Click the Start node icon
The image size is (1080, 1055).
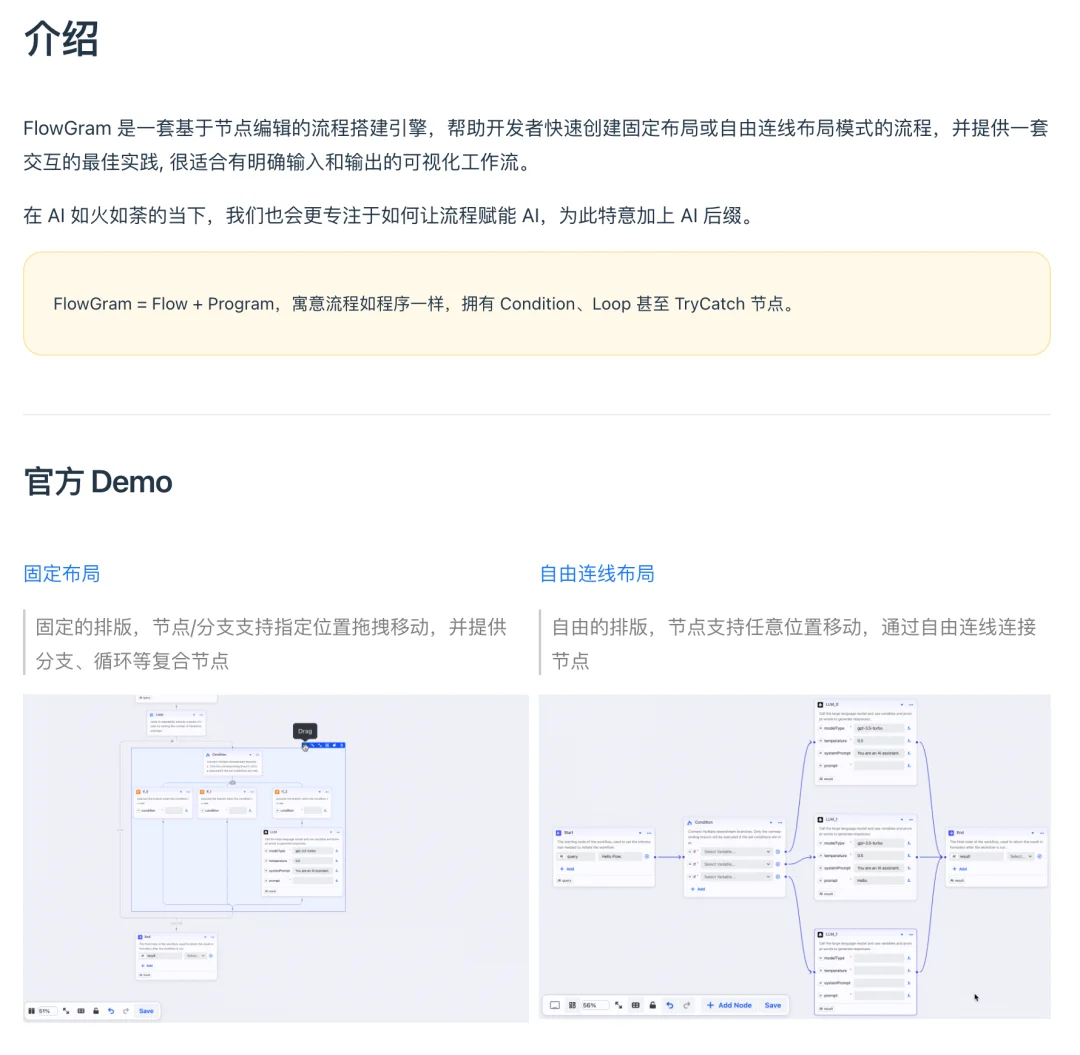pyautogui.click(x=559, y=833)
